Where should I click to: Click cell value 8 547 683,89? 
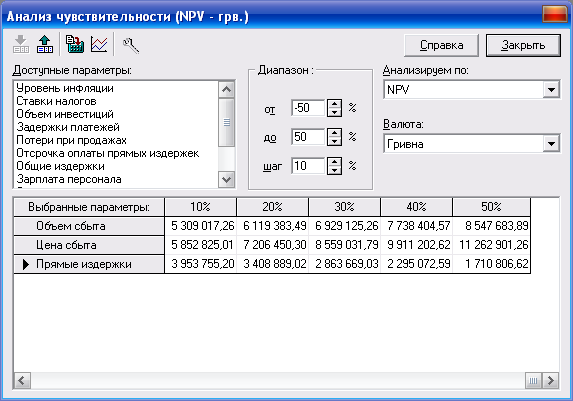click(492, 226)
